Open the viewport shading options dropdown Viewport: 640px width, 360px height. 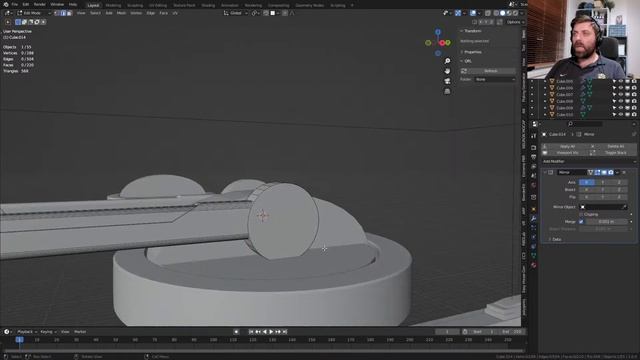521,13
